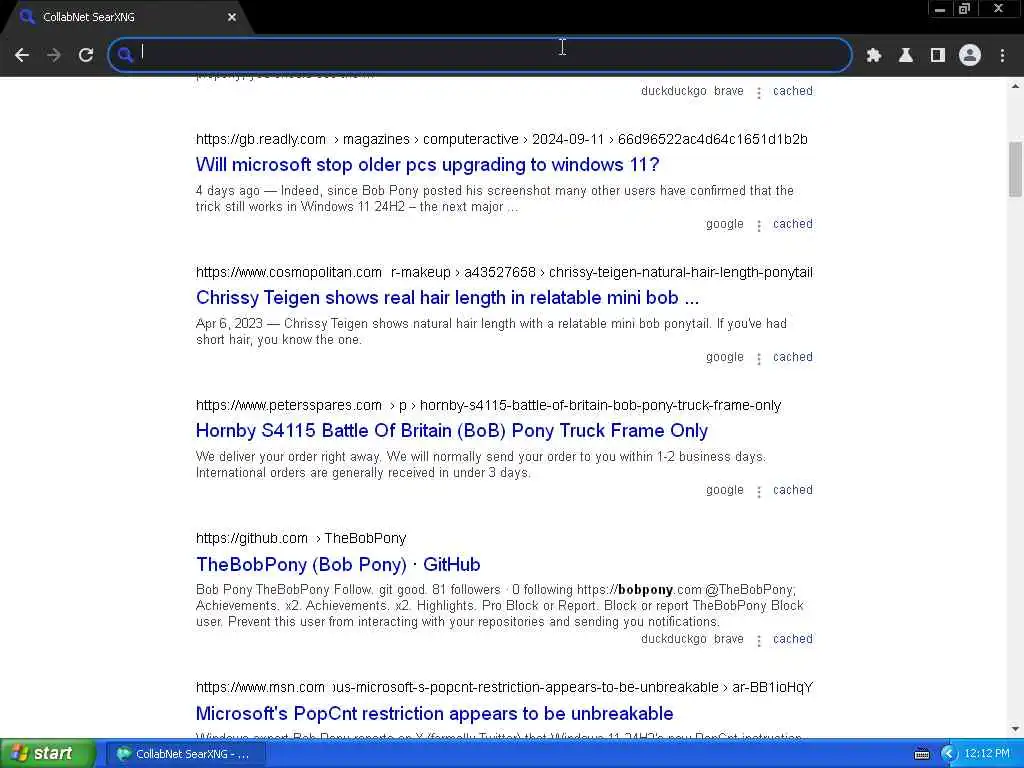Open the Extensions puzzle icon
The height and width of the screenshot is (768, 1024).
click(873, 56)
